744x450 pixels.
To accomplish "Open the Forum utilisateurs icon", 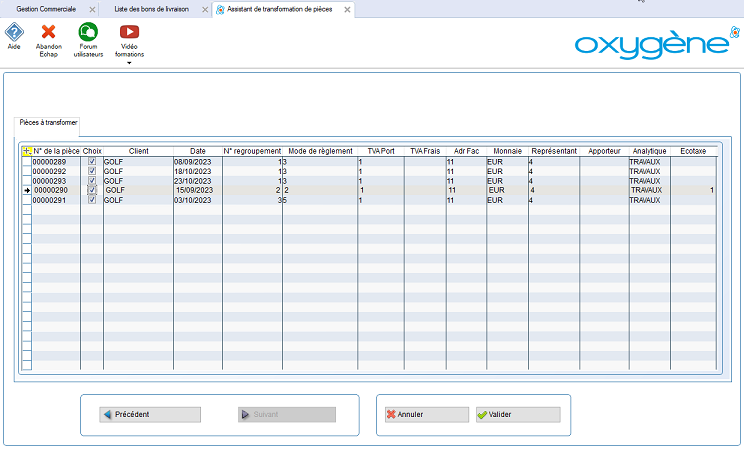I will click(x=89, y=32).
